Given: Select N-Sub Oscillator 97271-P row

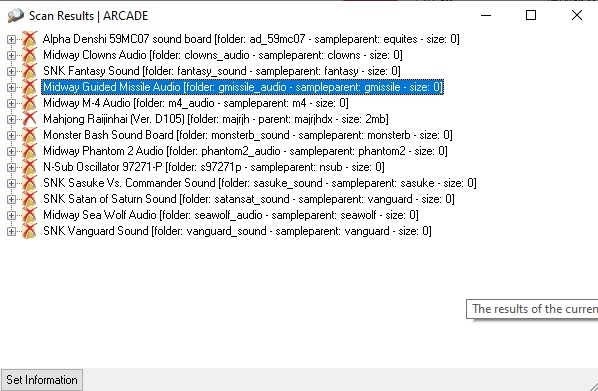Looking at the screenshot, I should pos(214,167).
